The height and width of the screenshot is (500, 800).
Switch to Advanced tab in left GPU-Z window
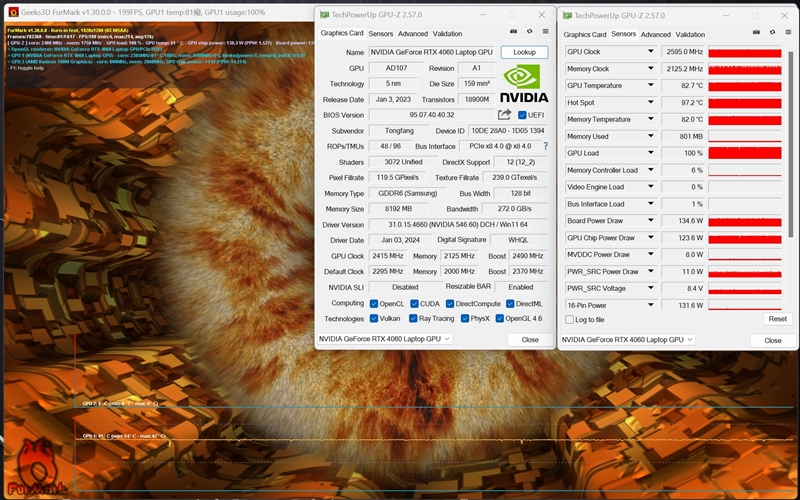point(413,34)
